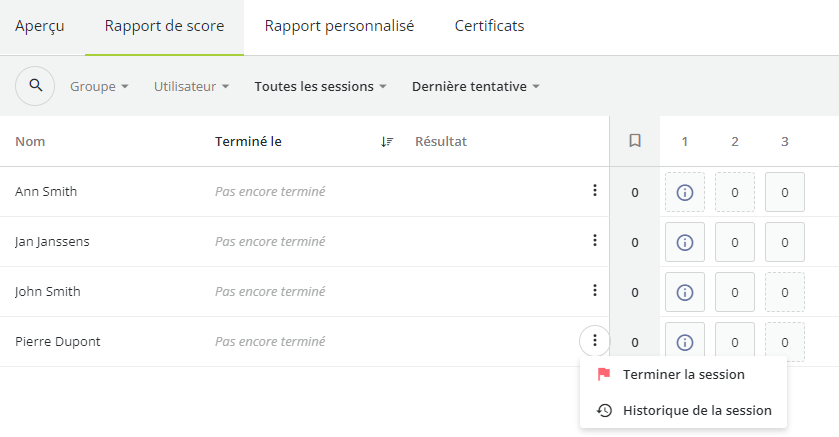Click Pierre Dupont's three-dot menu button

(x=594, y=341)
